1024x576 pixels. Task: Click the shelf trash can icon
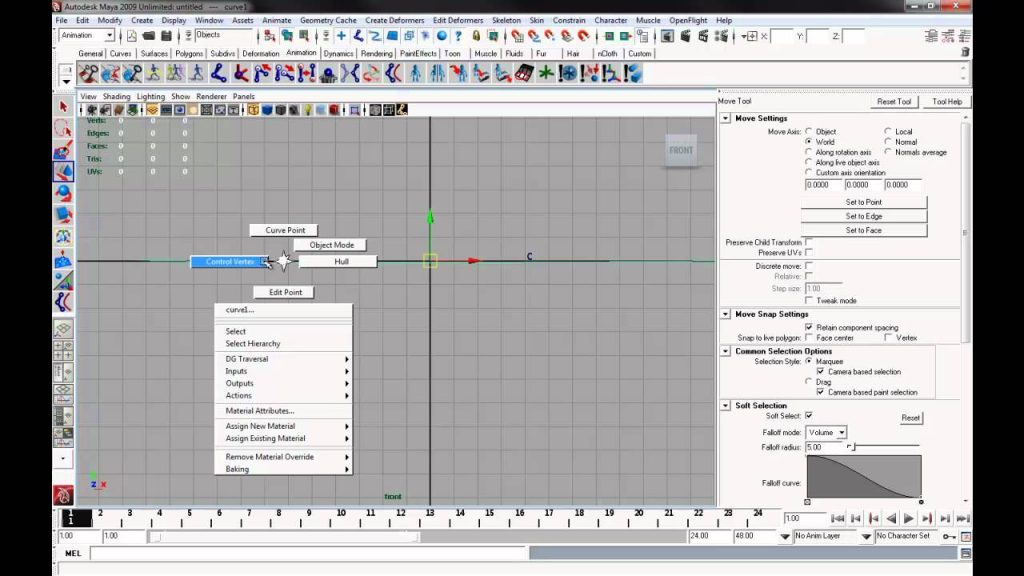click(x=965, y=52)
